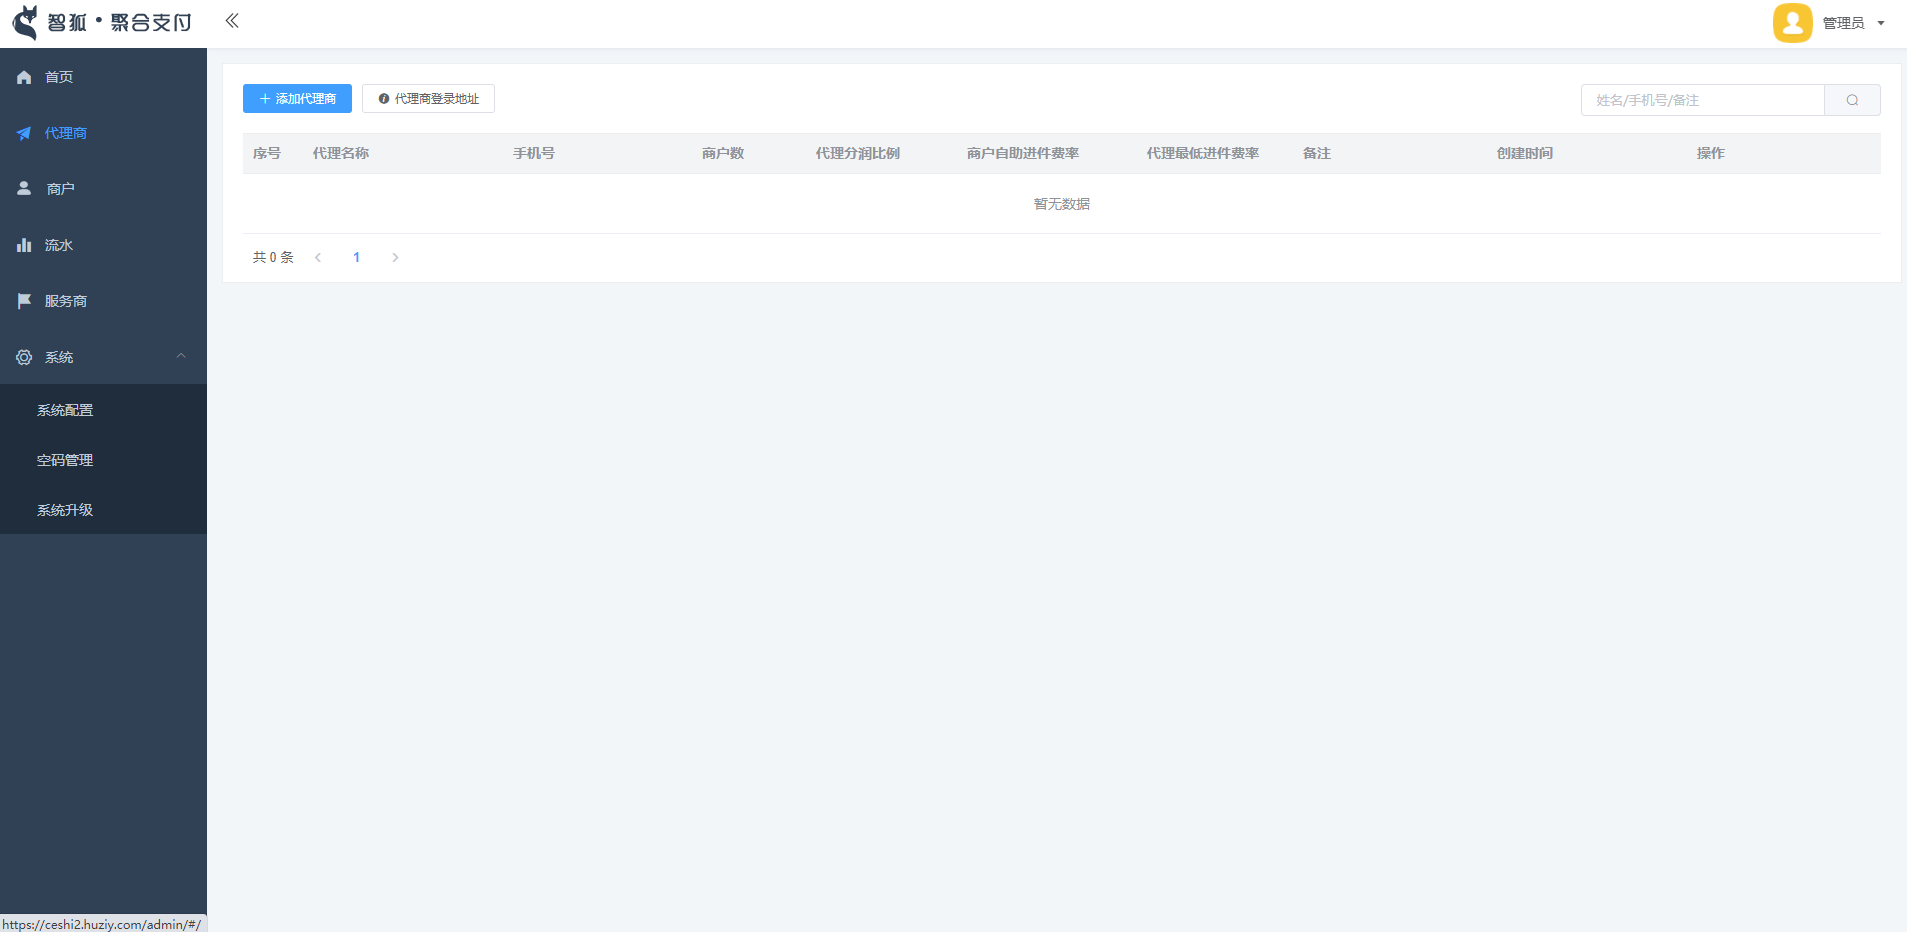Viewport: 1907px width, 932px height.
Task: Select 系统升级 in sidebar
Action: pos(65,510)
